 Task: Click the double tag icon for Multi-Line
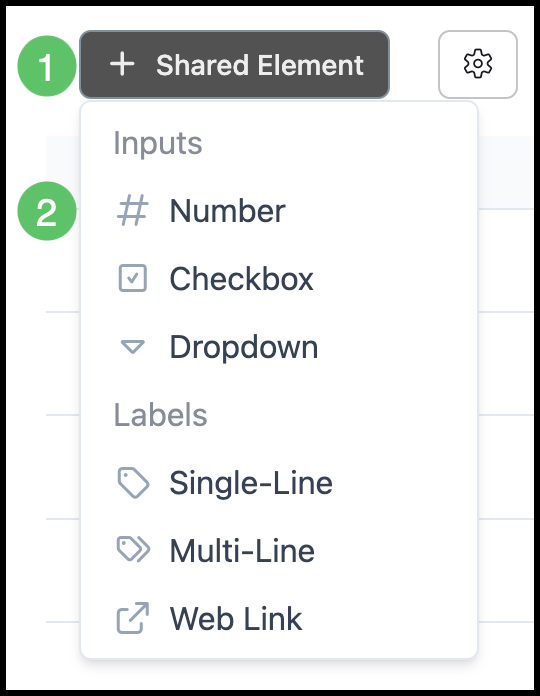tap(133, 550)
